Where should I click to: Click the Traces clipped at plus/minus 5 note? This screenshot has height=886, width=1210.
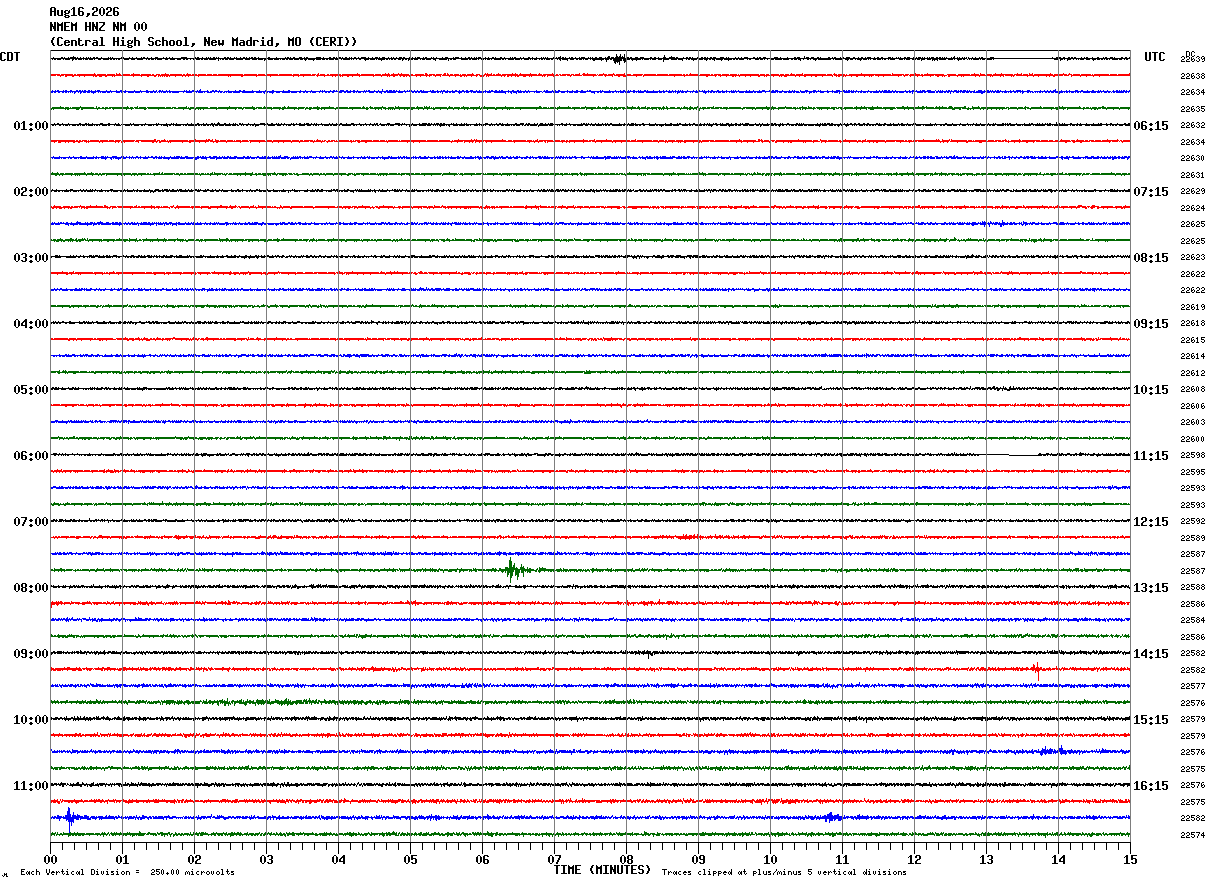(x=784, y=872)
